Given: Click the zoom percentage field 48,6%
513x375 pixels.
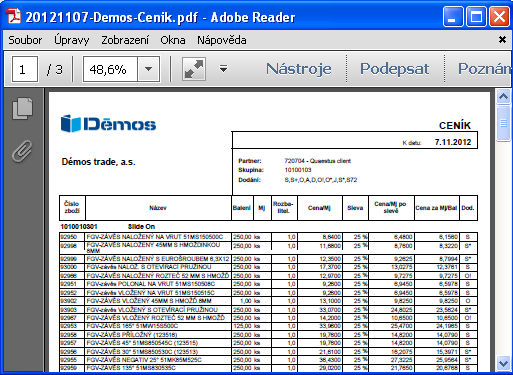Looking at the screenshot, I should tap(110, 69).
